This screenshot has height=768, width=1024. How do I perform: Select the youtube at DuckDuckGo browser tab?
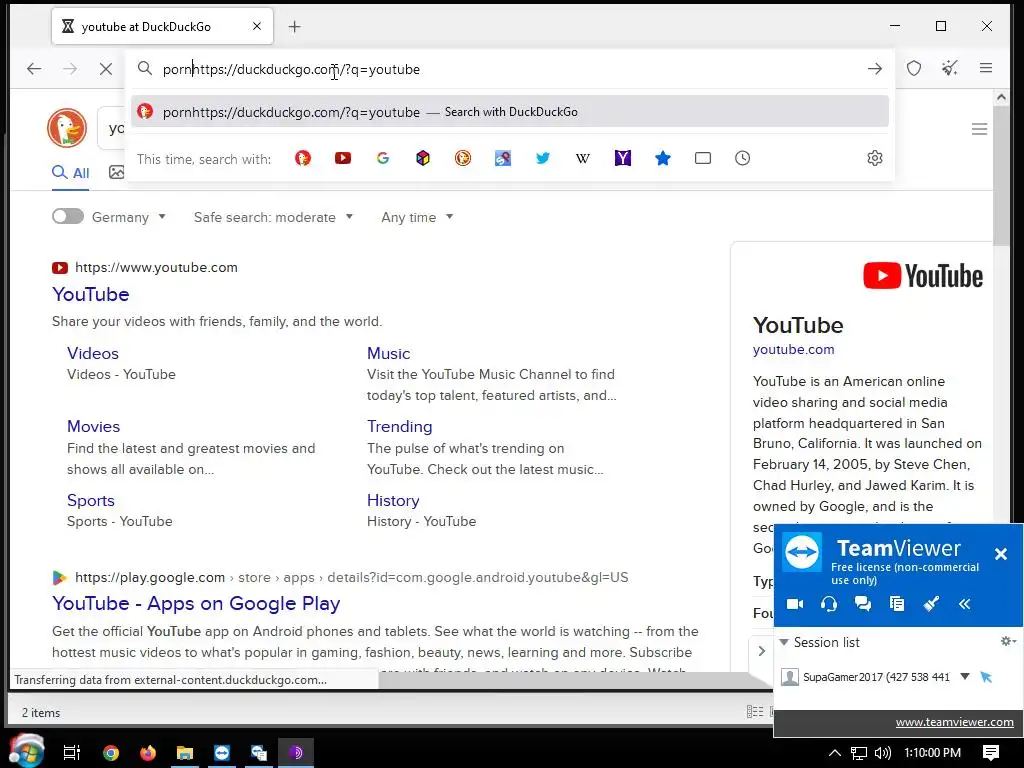[162, 27]
